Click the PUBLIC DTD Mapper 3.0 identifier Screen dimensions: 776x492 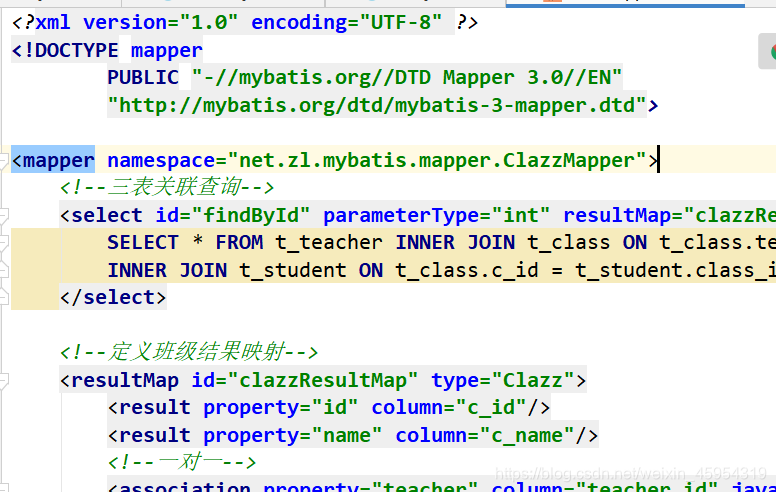365,78
